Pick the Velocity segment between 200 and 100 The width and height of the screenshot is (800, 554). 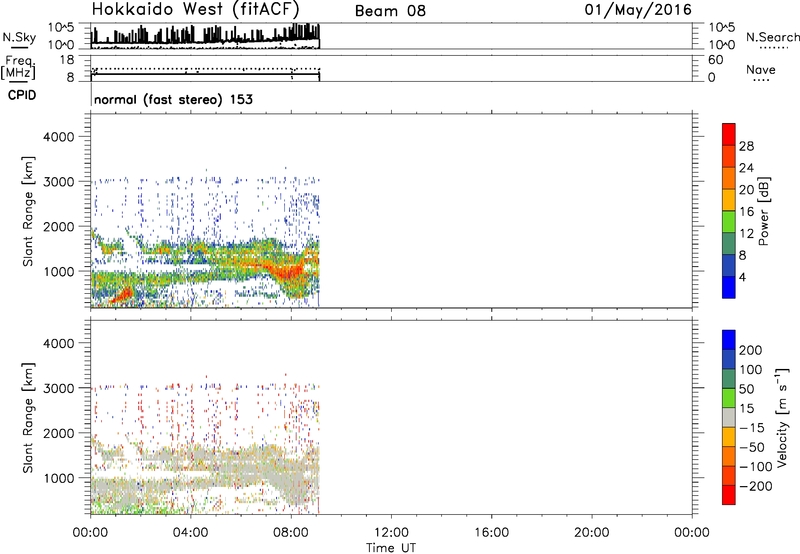[729, 359]
